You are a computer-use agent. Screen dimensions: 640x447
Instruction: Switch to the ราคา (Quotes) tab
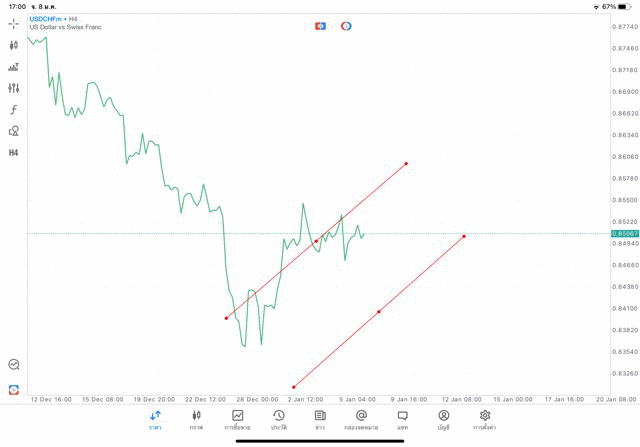coord(155,419)
